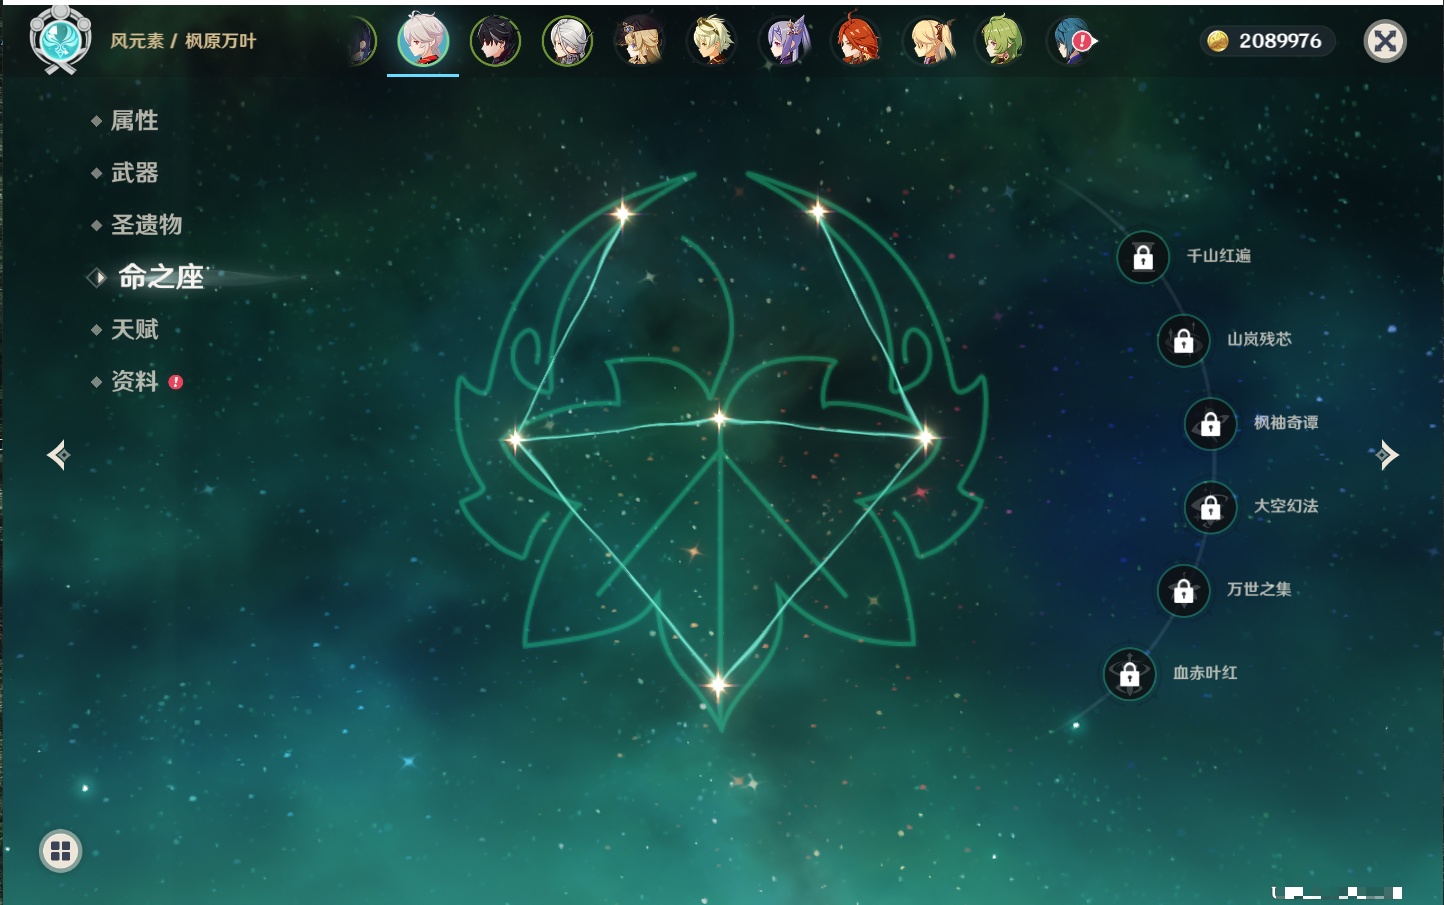Viewport: 1444px width, 905px height.
Task: Open the locked 万世之集 constellation node
Action: pyautogui.click(x=1184, y=590)
